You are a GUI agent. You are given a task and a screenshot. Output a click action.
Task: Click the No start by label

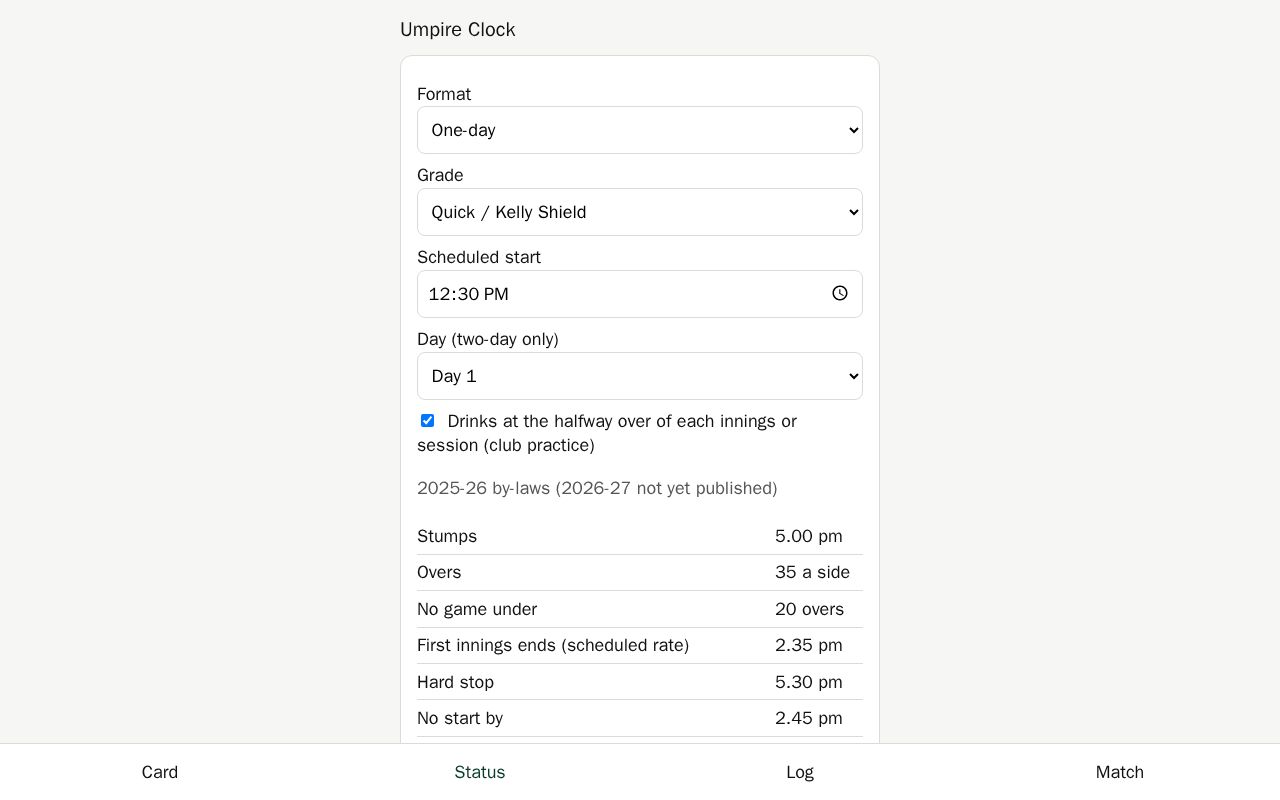460,718
